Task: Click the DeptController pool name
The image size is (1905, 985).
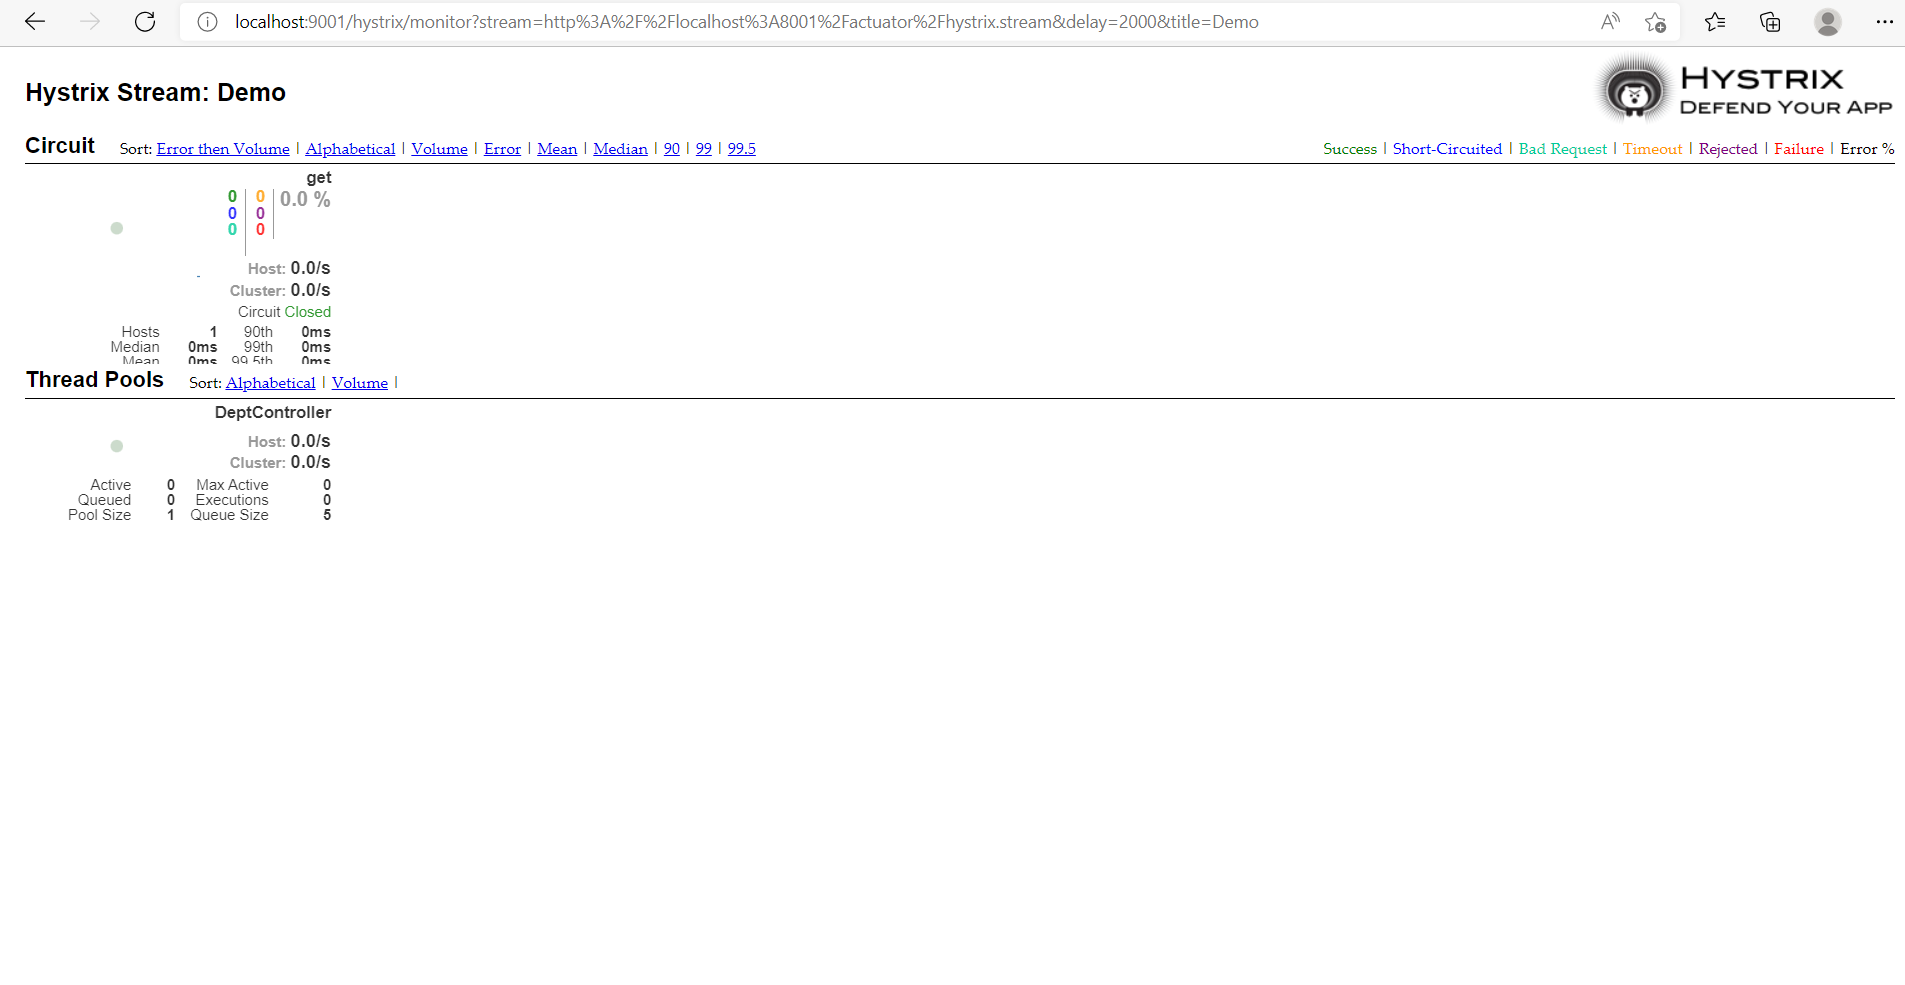Action: tap(273, 412)
